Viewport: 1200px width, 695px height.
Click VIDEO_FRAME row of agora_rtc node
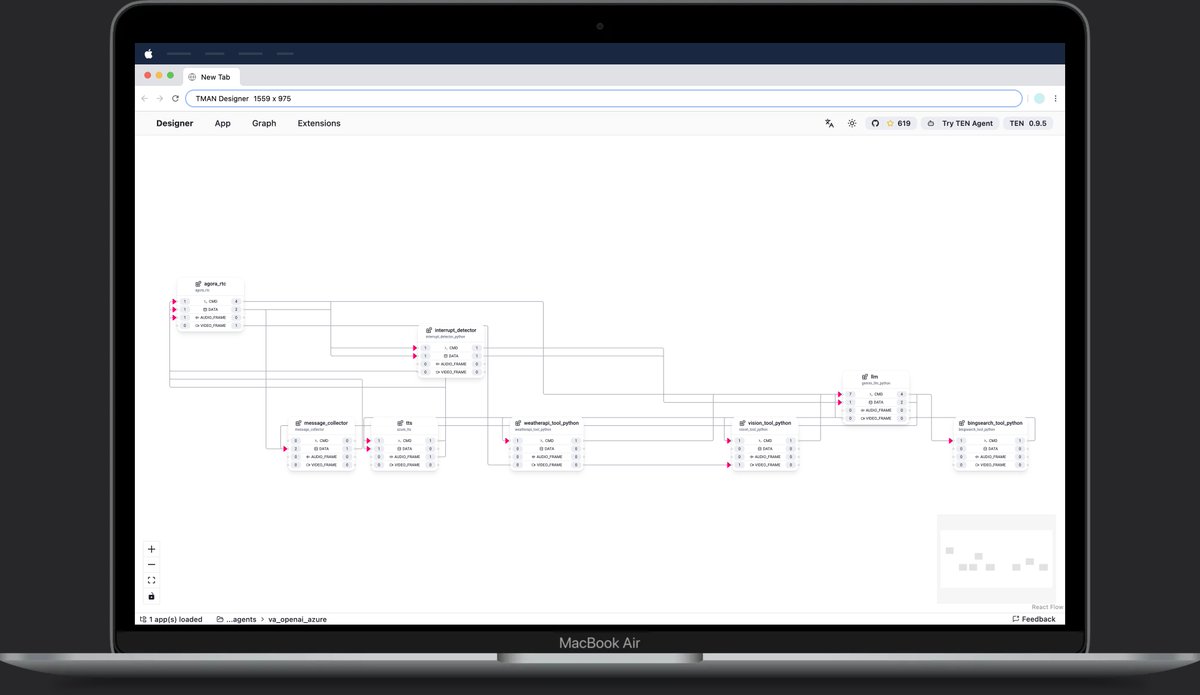211,325
